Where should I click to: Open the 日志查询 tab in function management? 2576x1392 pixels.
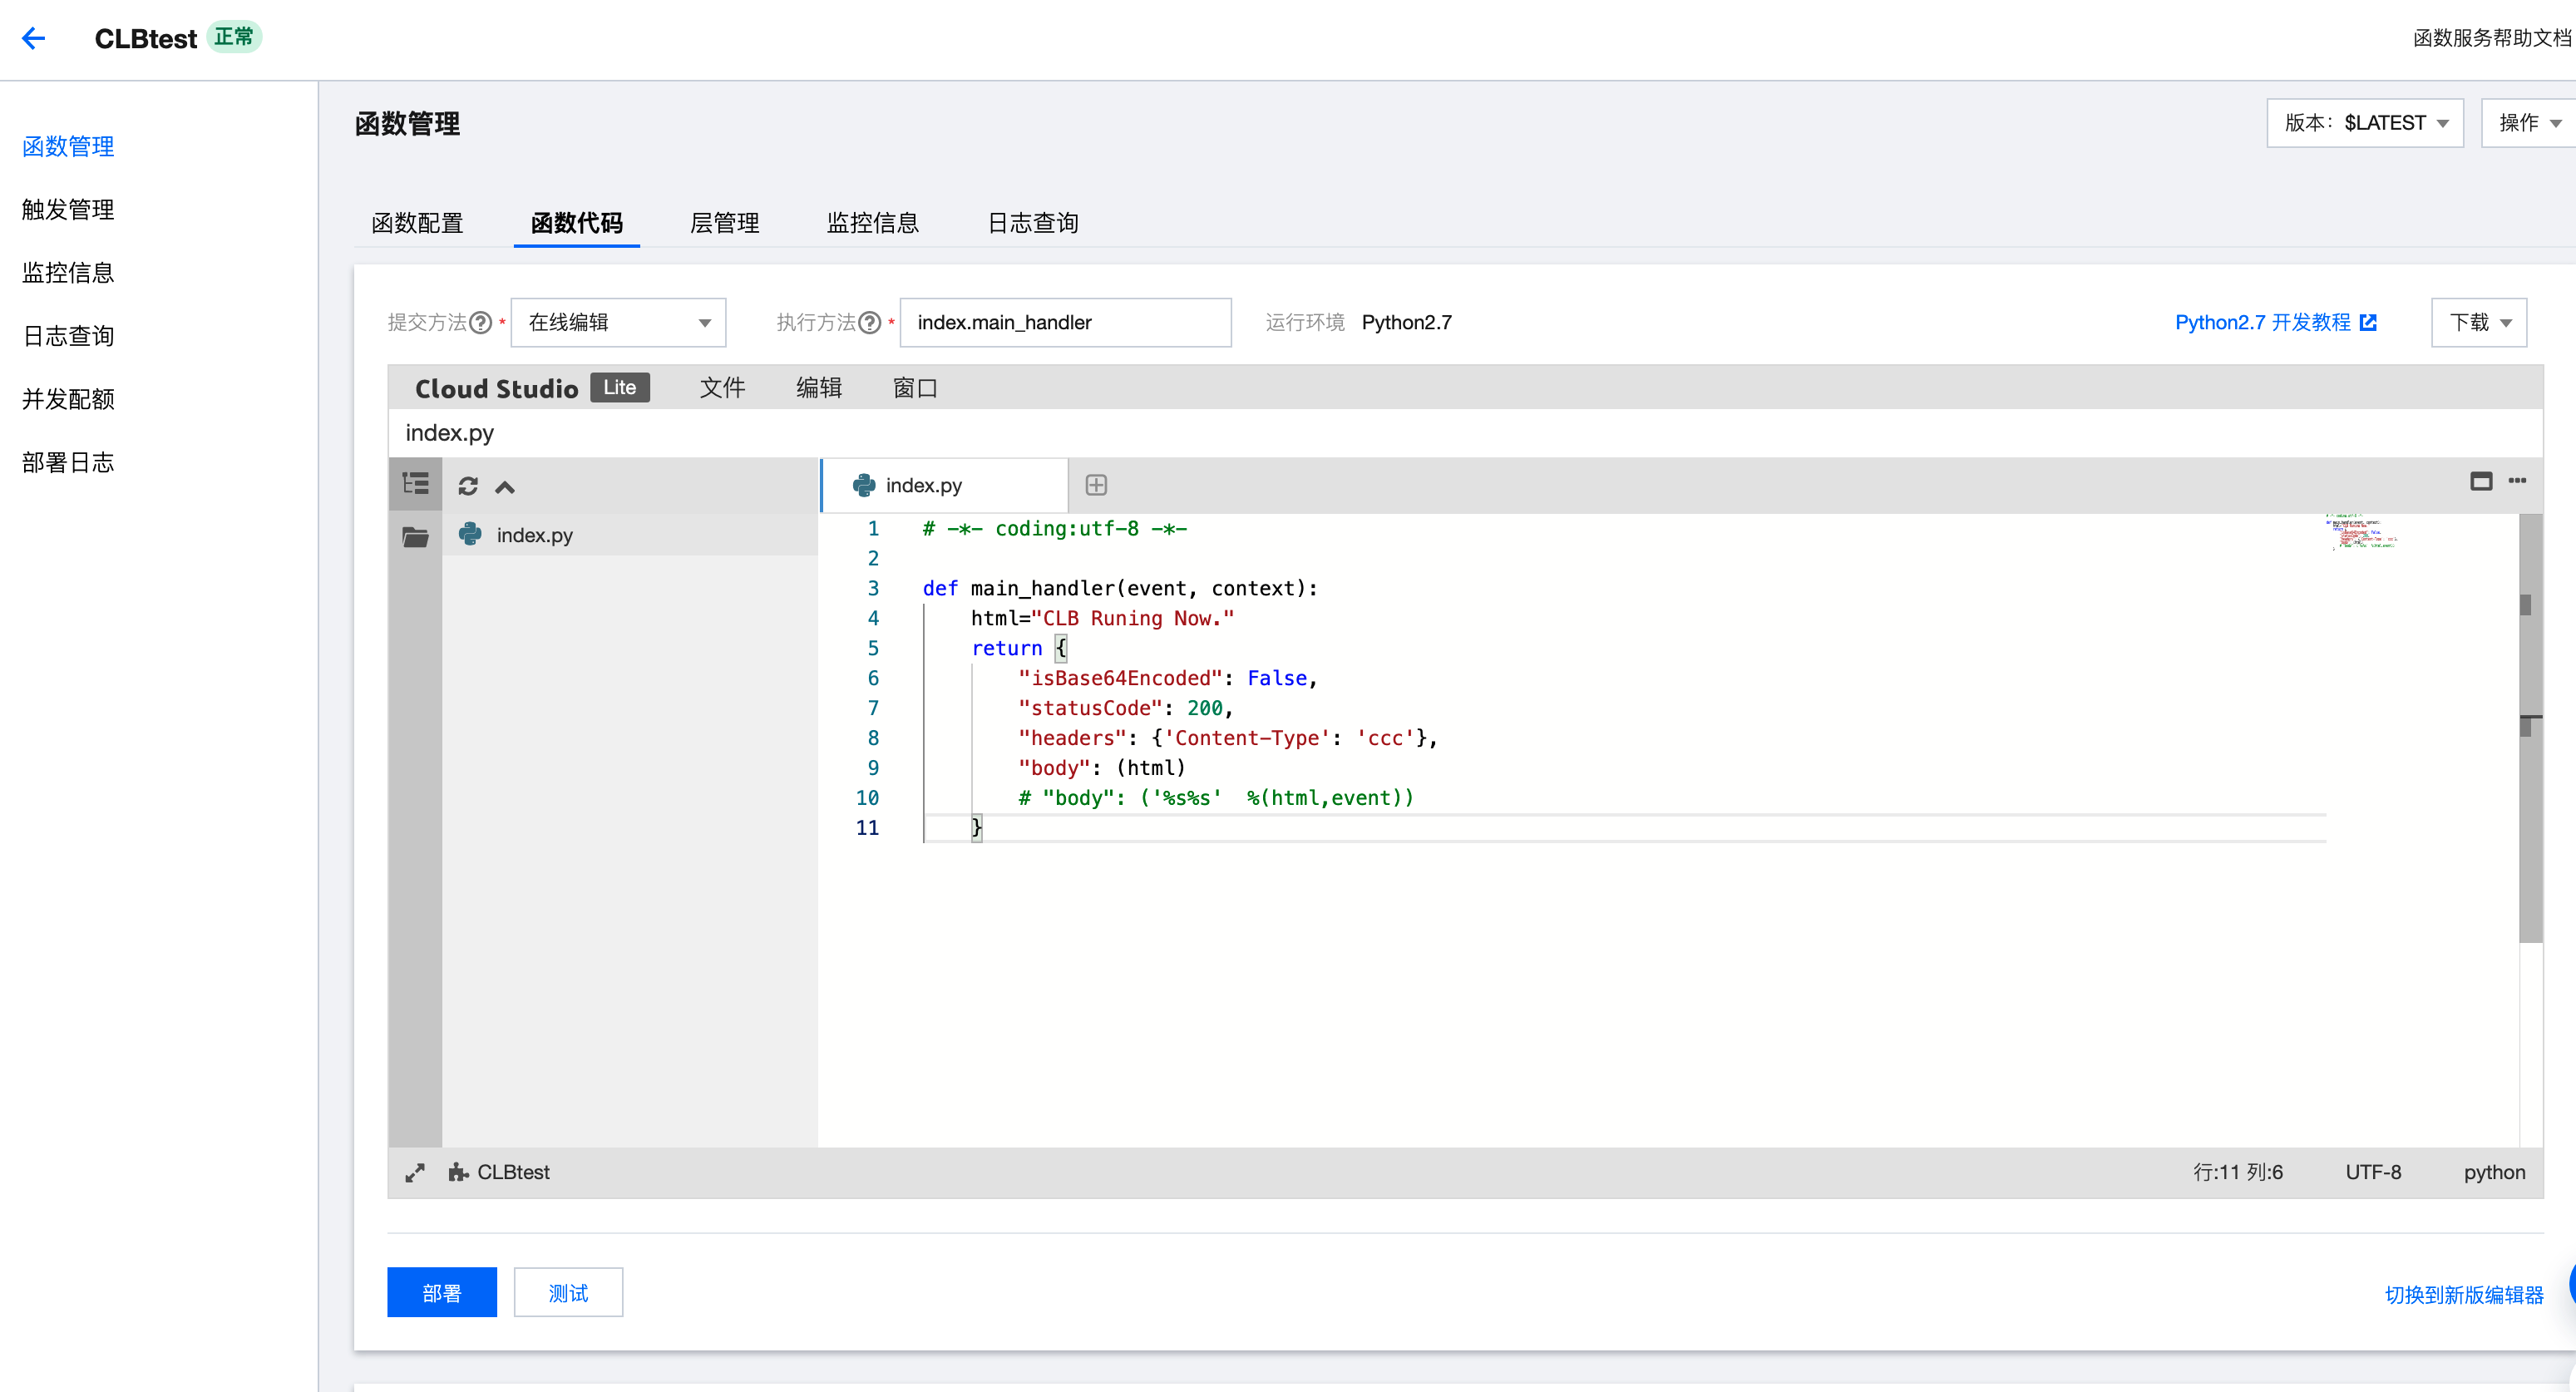pyautogui.click(x=1033, y=223)
